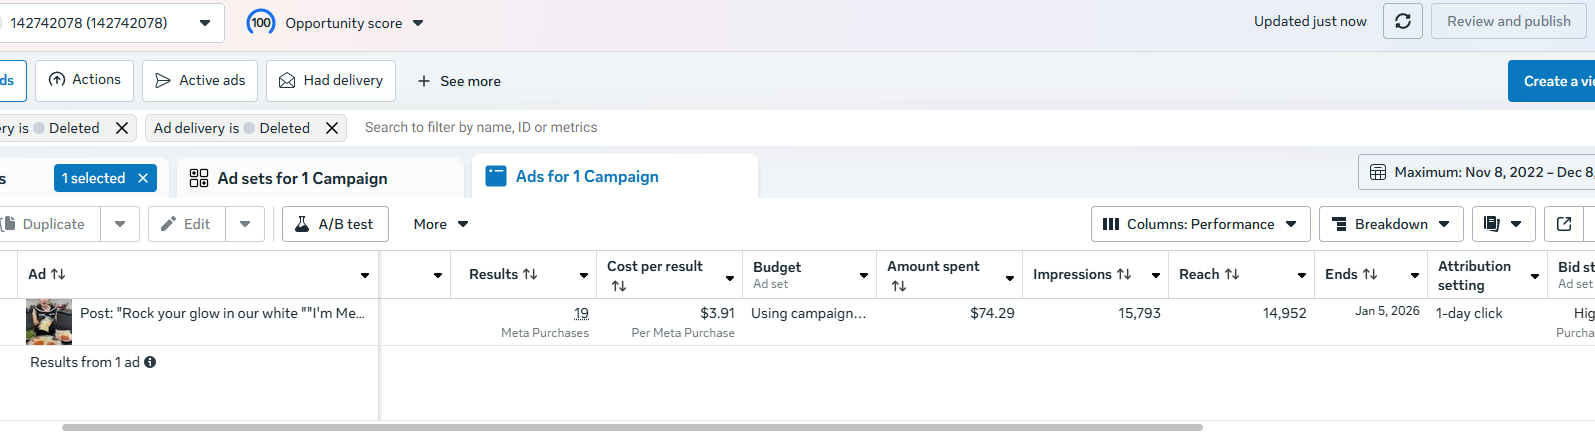Select the Ads for 1 Campaign tab
Image resolution: width=1595 pixels, height=445 pixels.
(587, 176)
